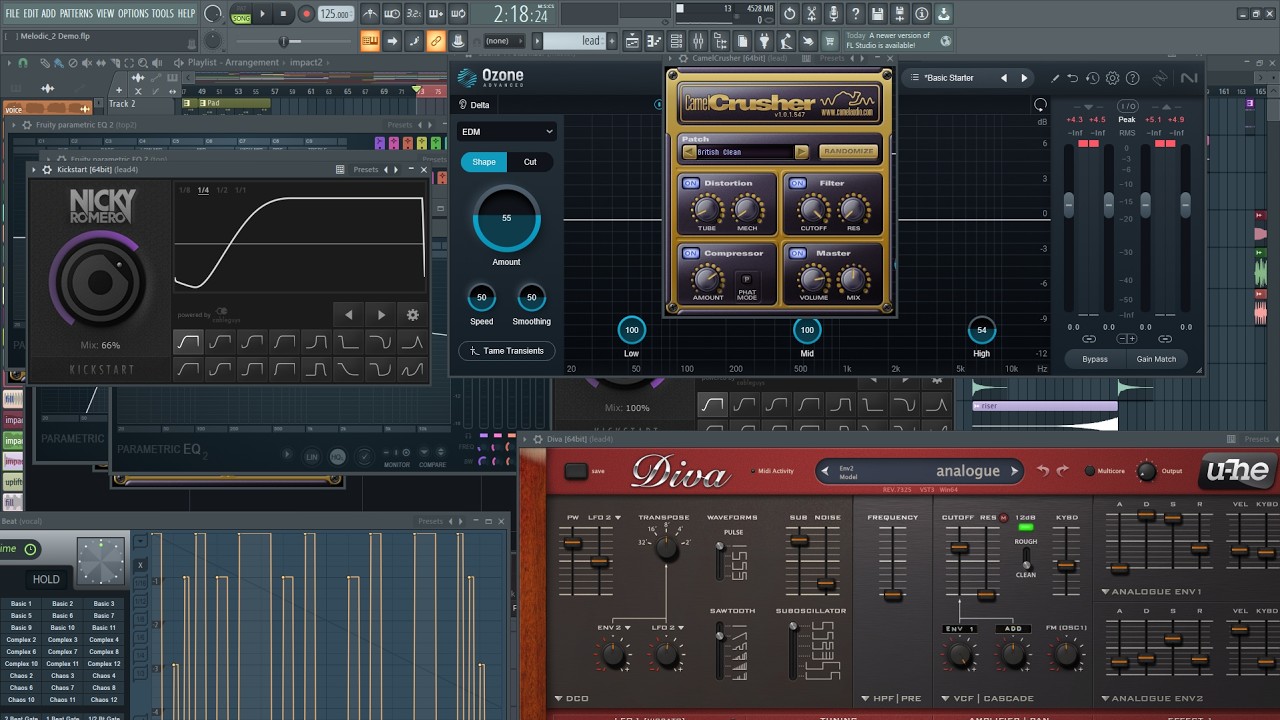Image resolution: width=1280 pixels, height=720 pixels.
Task: Select the Cut mode in Ozone
Action: pyautogui.click(x=530, y=162)
